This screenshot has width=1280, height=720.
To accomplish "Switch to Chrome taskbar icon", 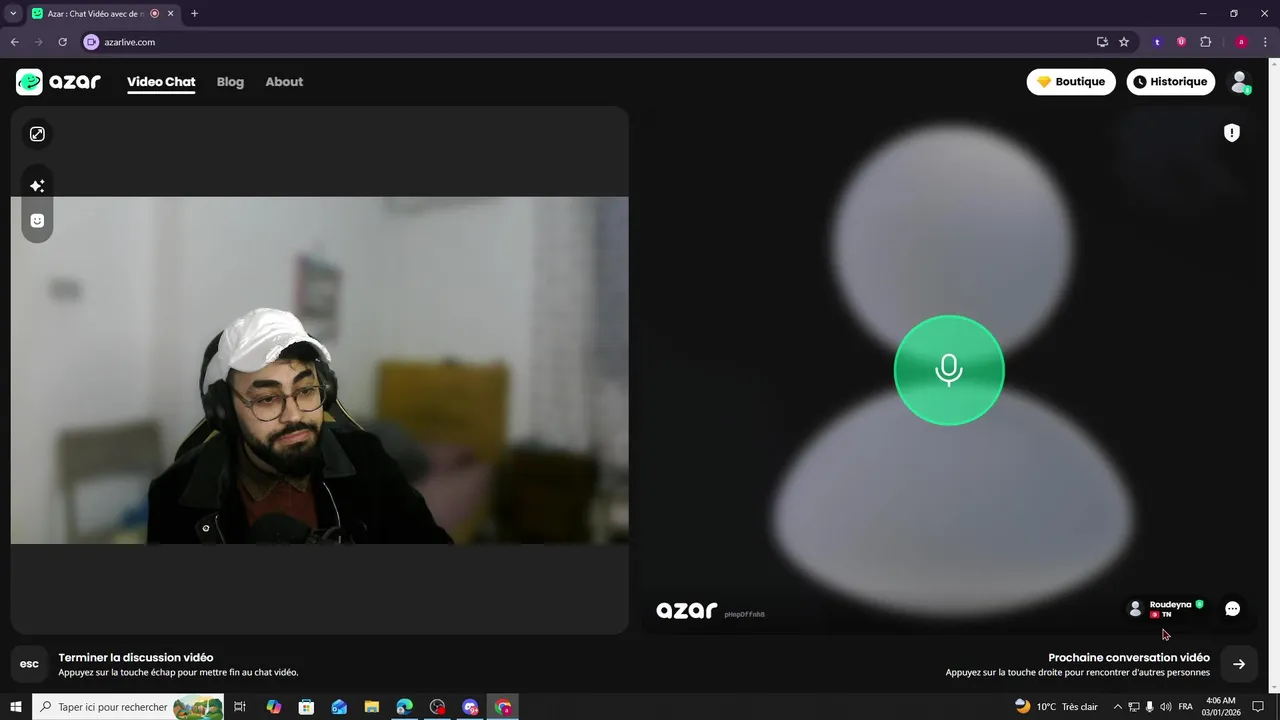I will [x=503, y=707].
